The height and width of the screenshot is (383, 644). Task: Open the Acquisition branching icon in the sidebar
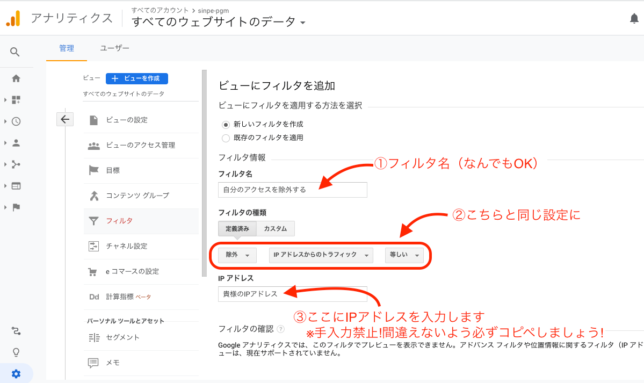click(16, 165)
